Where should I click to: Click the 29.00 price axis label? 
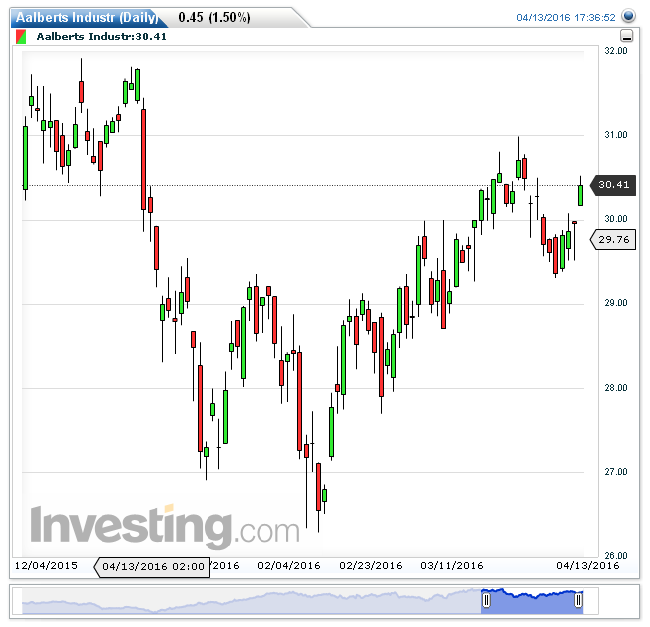tap(616, 303)
